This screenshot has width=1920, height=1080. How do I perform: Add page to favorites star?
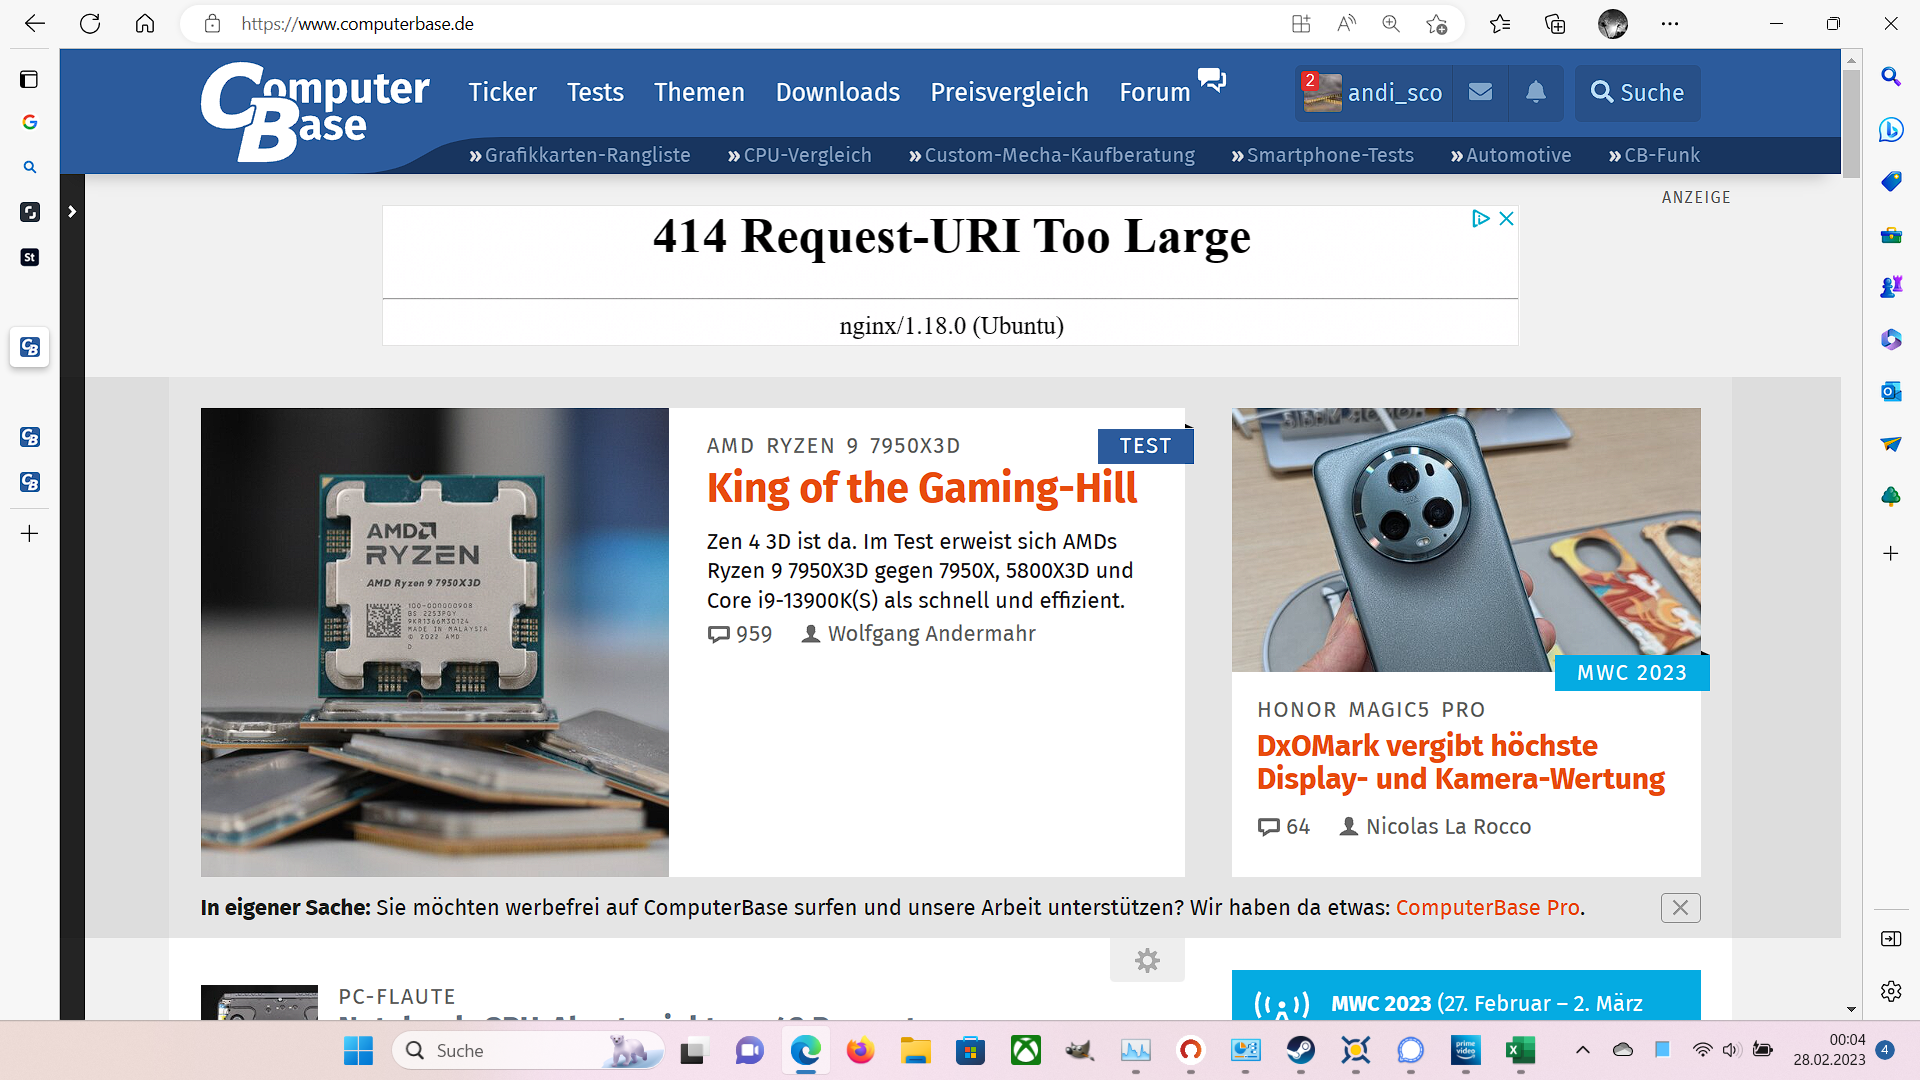point(1437,24)
